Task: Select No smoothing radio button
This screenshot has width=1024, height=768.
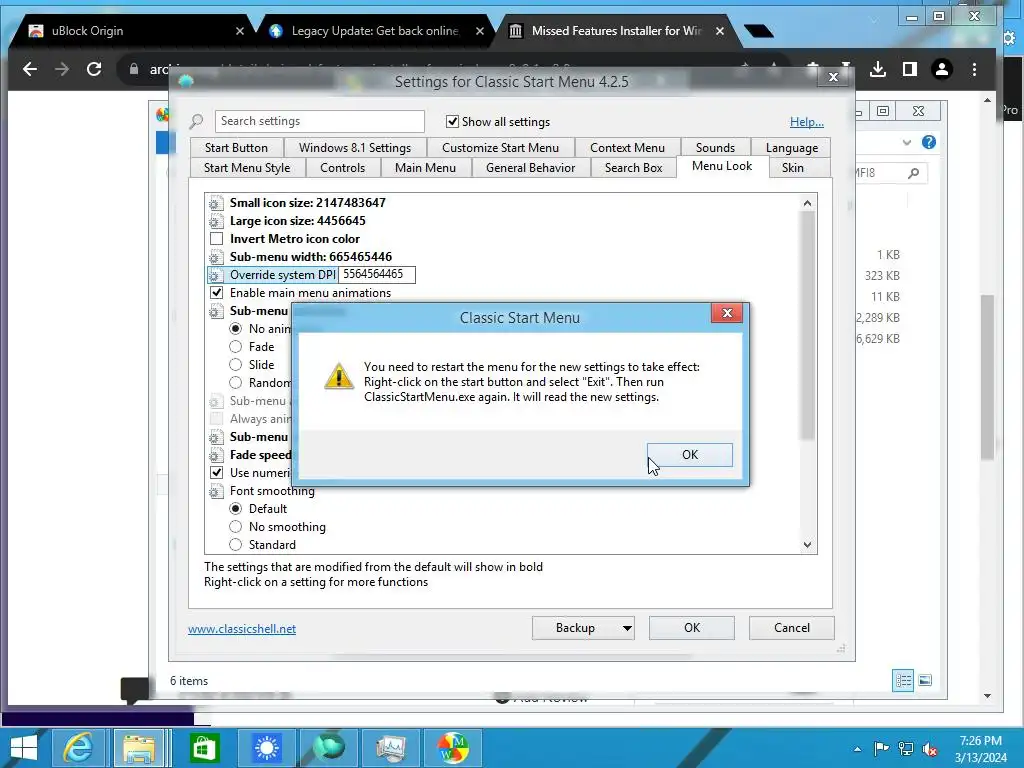Action: [235, 526]
